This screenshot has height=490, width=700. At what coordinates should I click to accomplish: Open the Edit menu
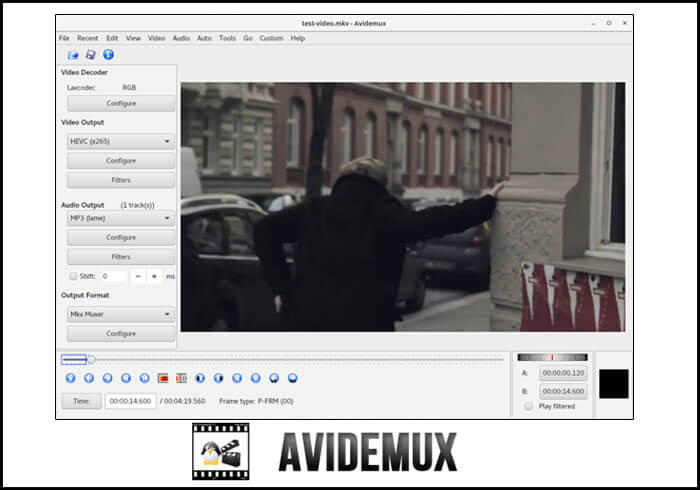112,38
